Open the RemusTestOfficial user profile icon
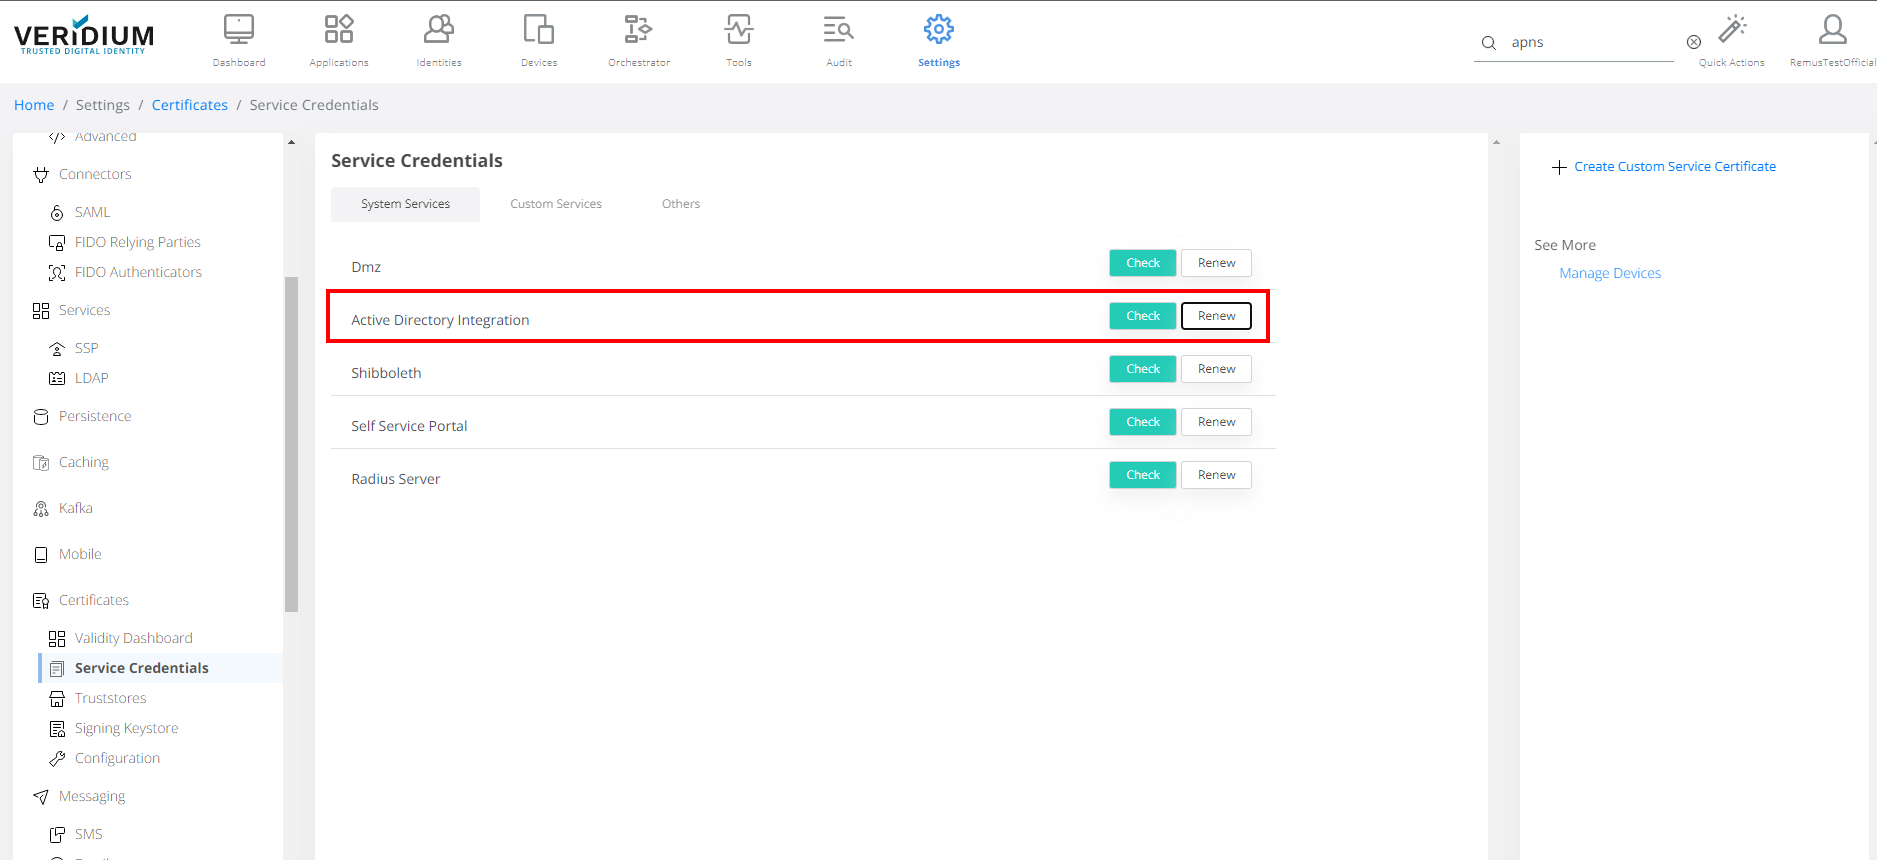 (1832, 30)
